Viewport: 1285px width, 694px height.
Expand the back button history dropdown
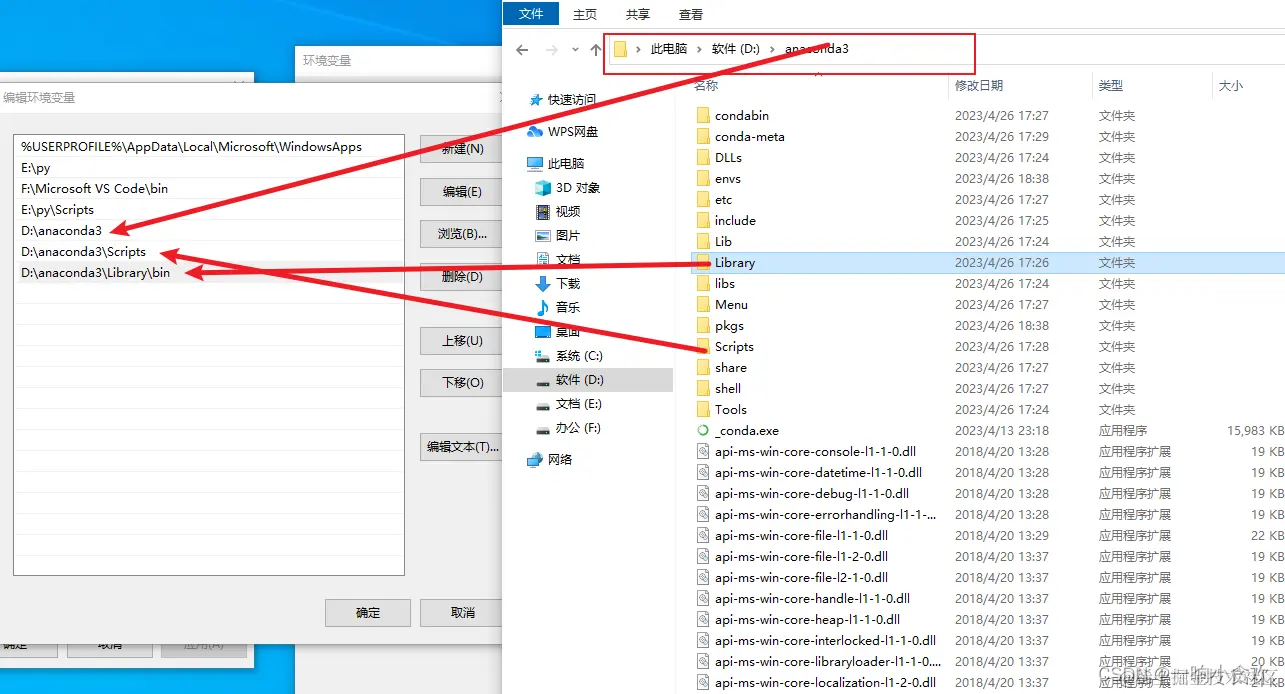coord(575,48)
